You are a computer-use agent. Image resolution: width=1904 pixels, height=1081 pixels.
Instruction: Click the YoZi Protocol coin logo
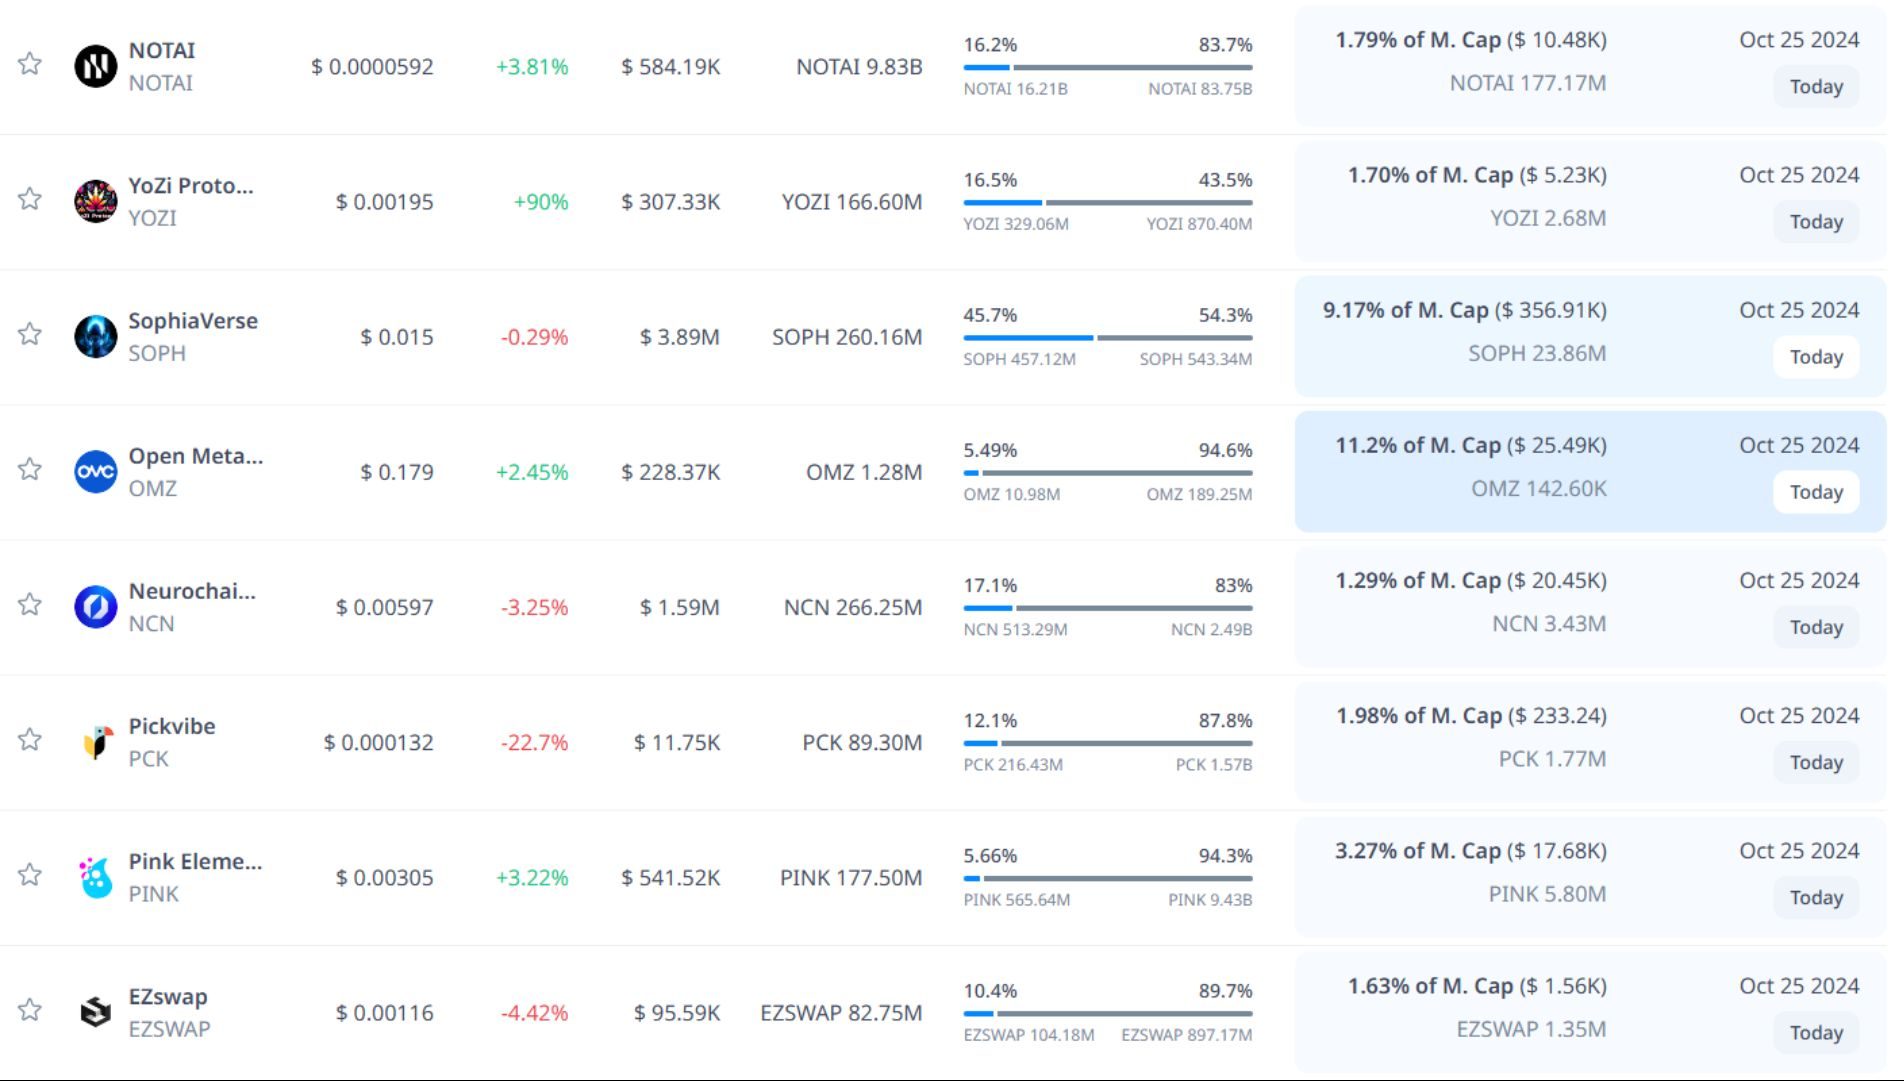pyautogui.click(x=96, y=202)
